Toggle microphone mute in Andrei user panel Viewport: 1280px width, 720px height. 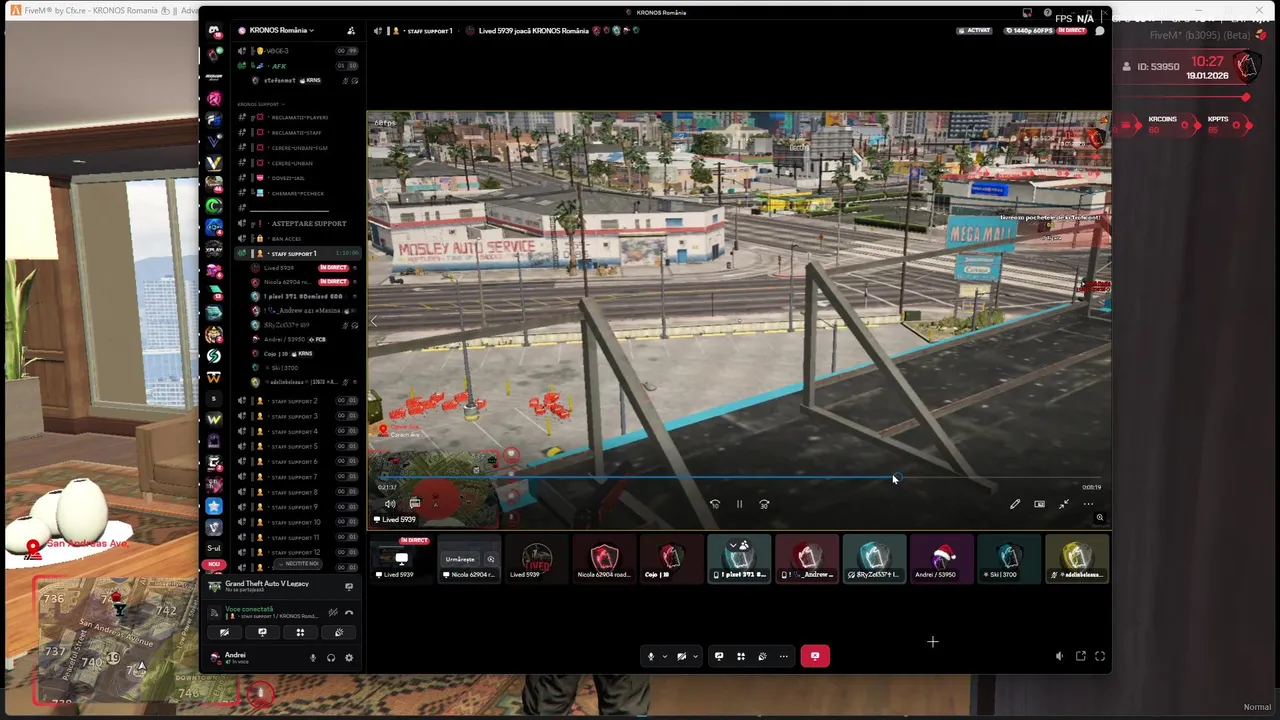312,657
